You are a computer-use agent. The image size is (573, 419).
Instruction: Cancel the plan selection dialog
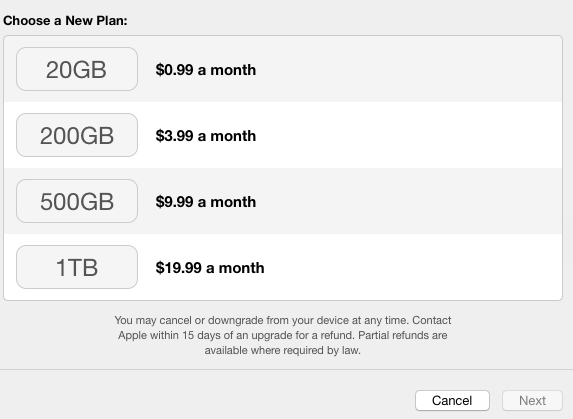coord(452,400)
